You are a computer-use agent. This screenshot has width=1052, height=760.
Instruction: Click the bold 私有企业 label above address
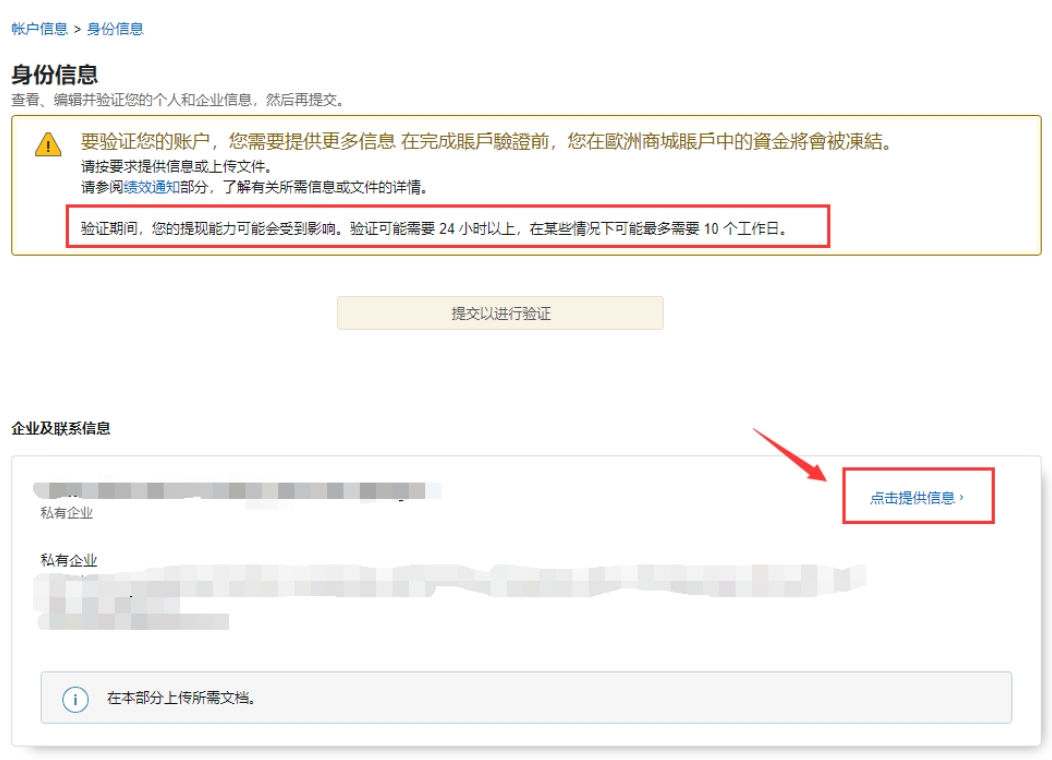click(x=69, y=560)
